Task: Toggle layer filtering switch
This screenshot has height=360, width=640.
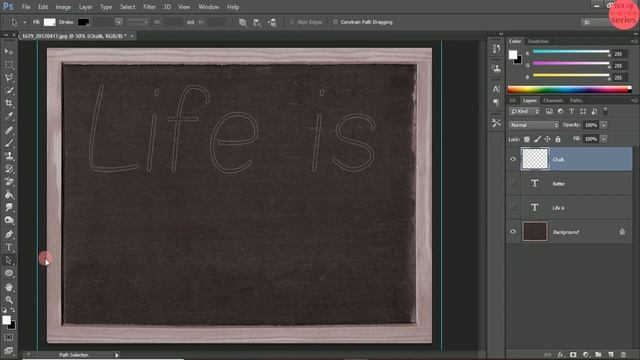Action: 605,111
